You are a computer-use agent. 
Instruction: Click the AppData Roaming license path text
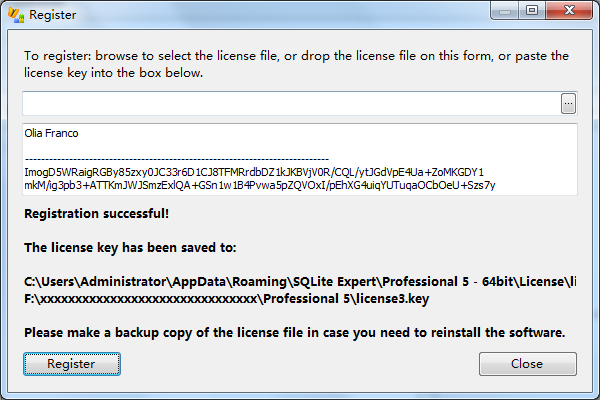click(300, 282)
